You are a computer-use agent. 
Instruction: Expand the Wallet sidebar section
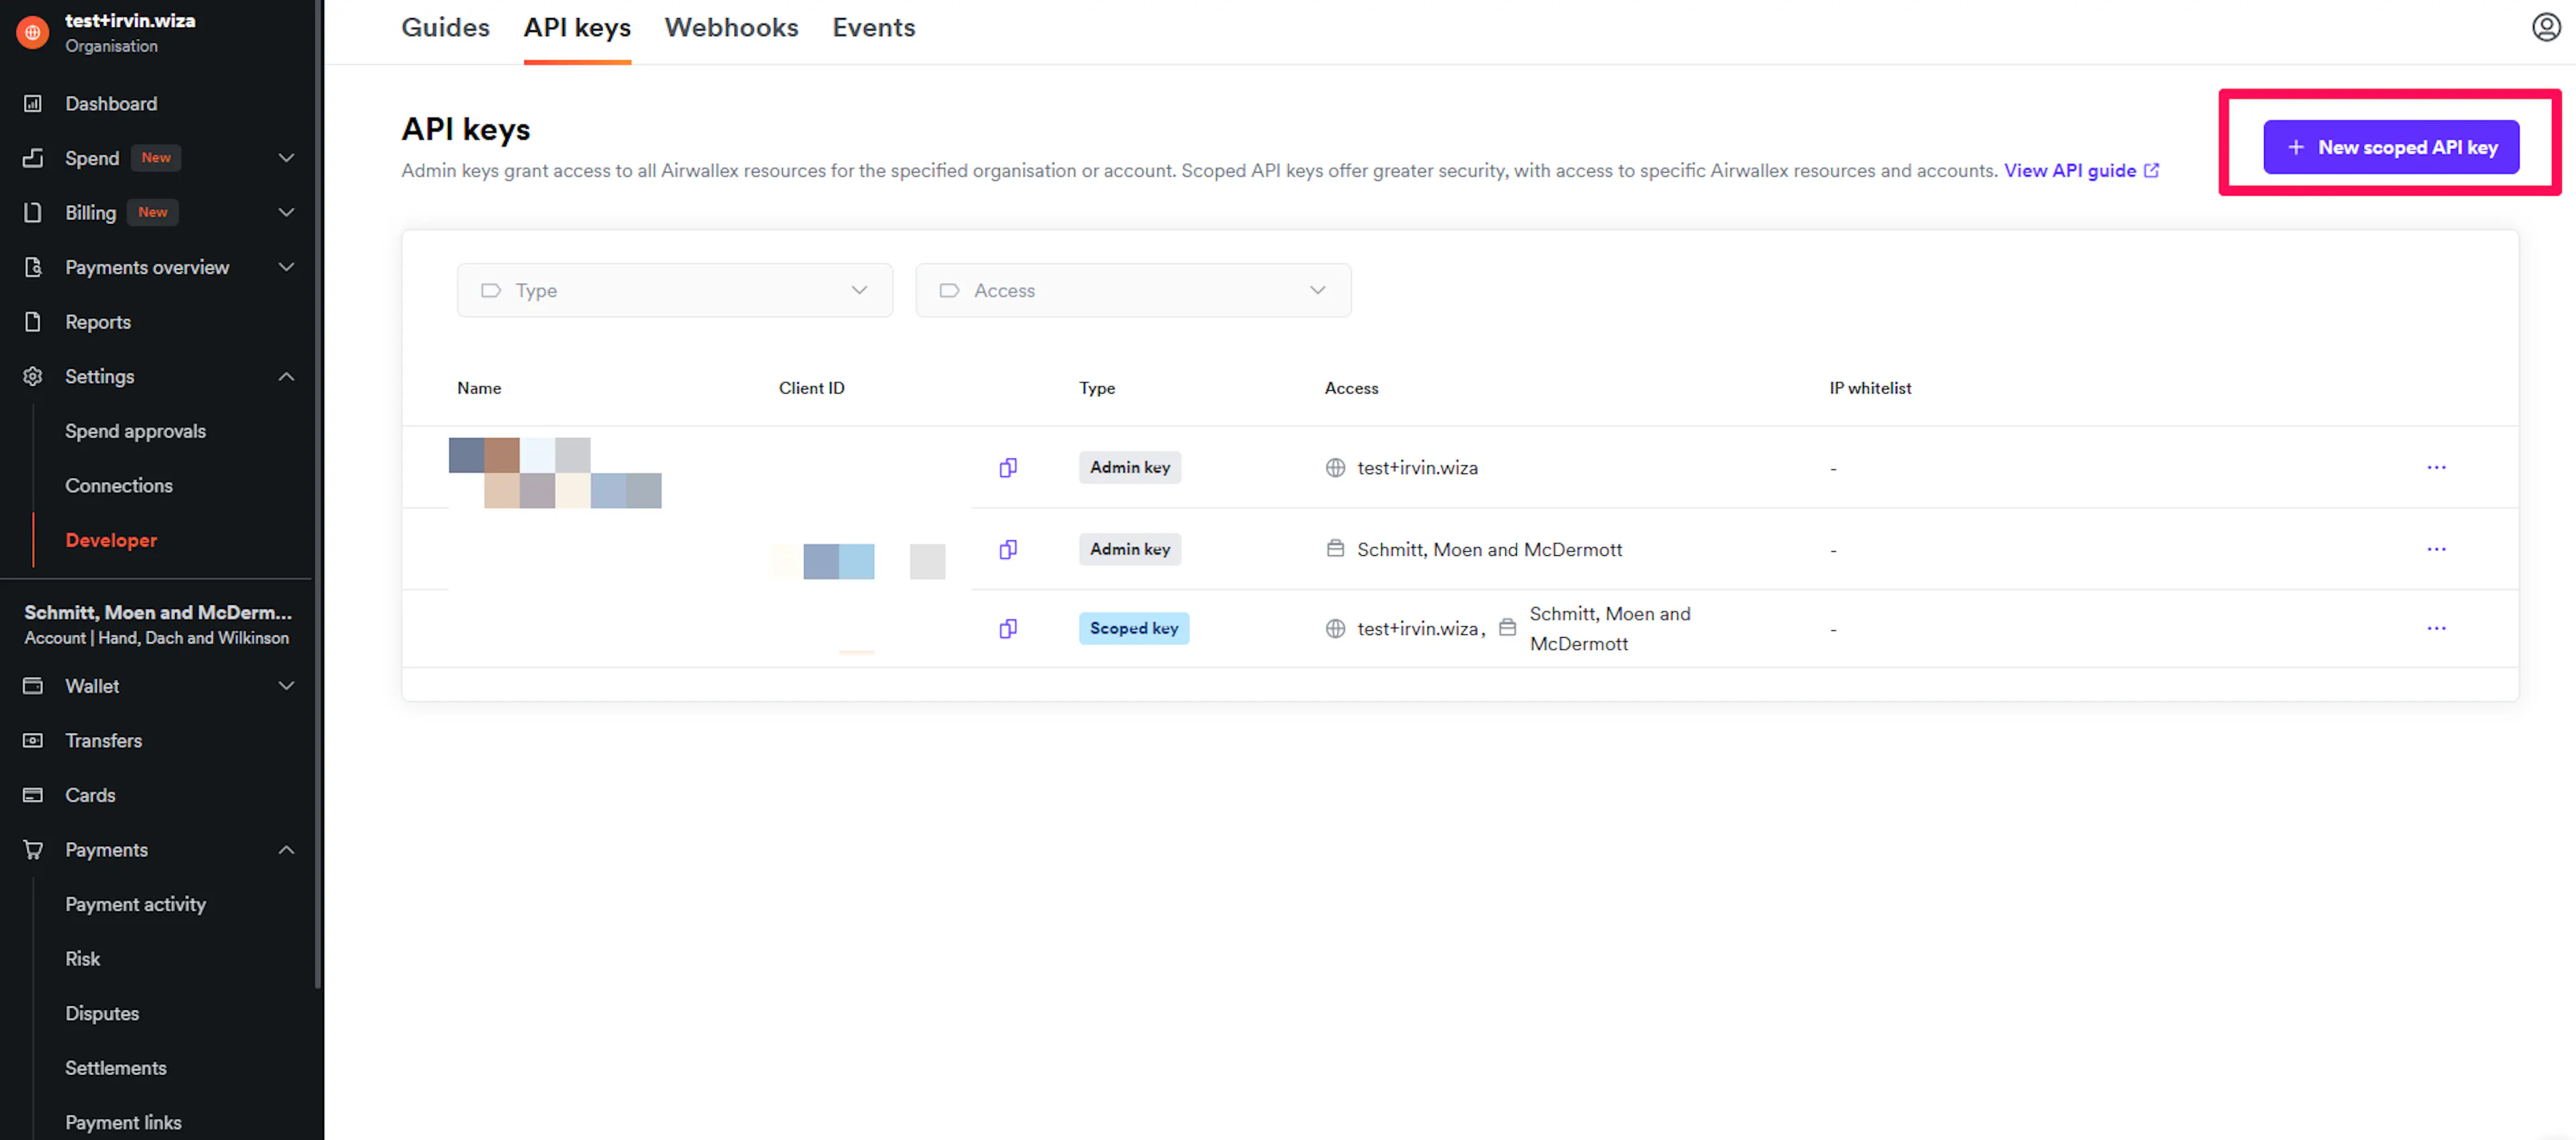[x=286, y=686]
